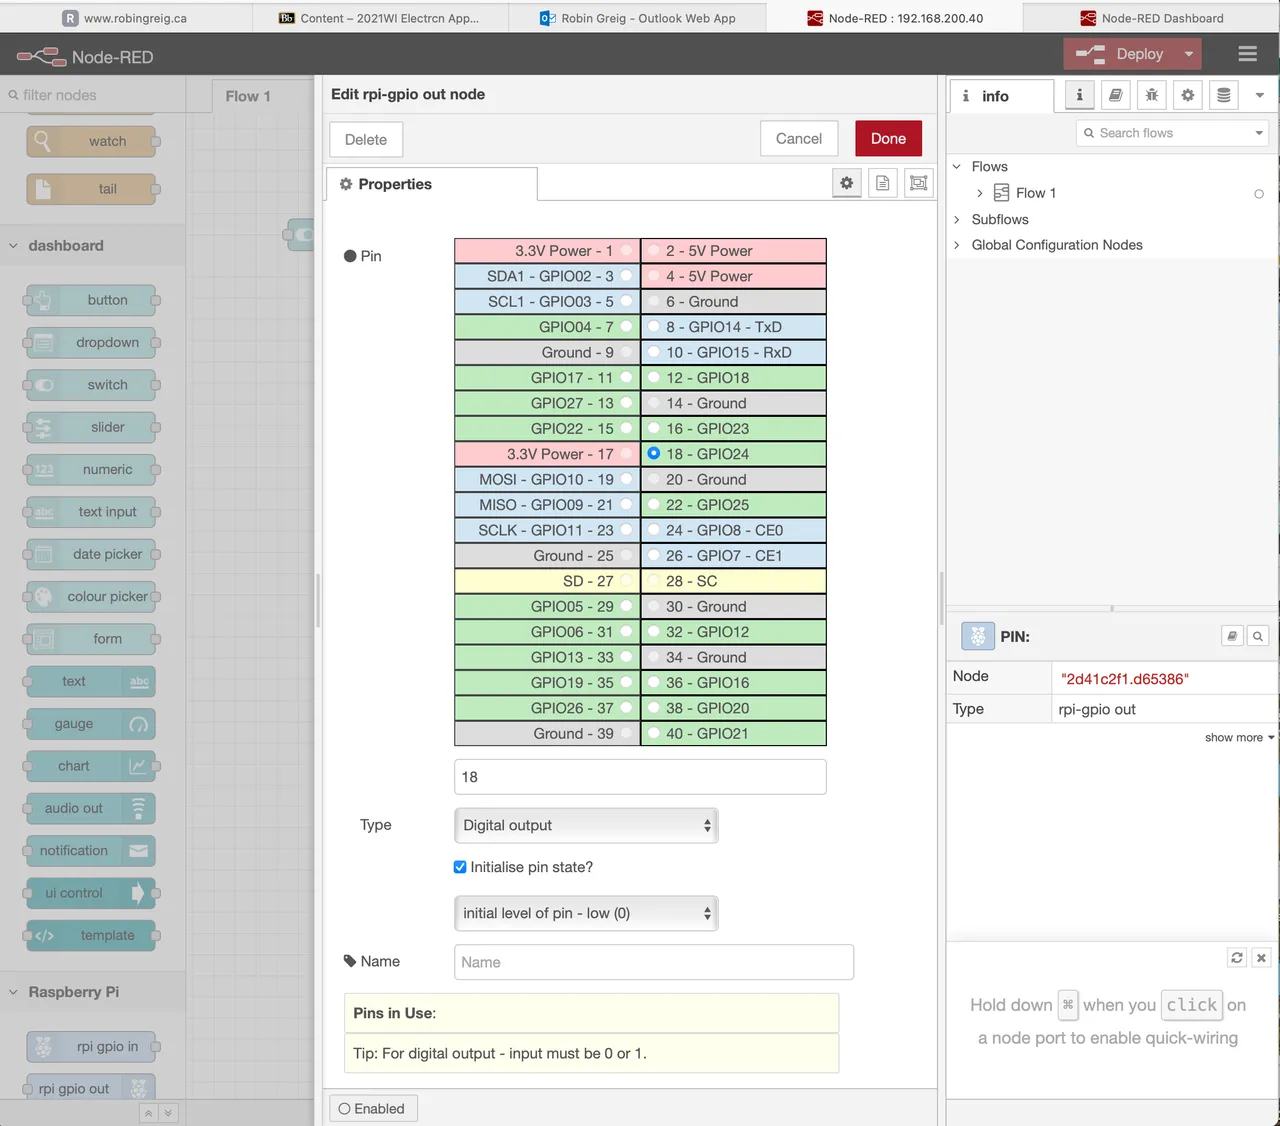Viewport: 1280px width, 1126px height.
Task: Open the sidebar info tab icon
Action: pyautogui.click(x=1079, y=95)
